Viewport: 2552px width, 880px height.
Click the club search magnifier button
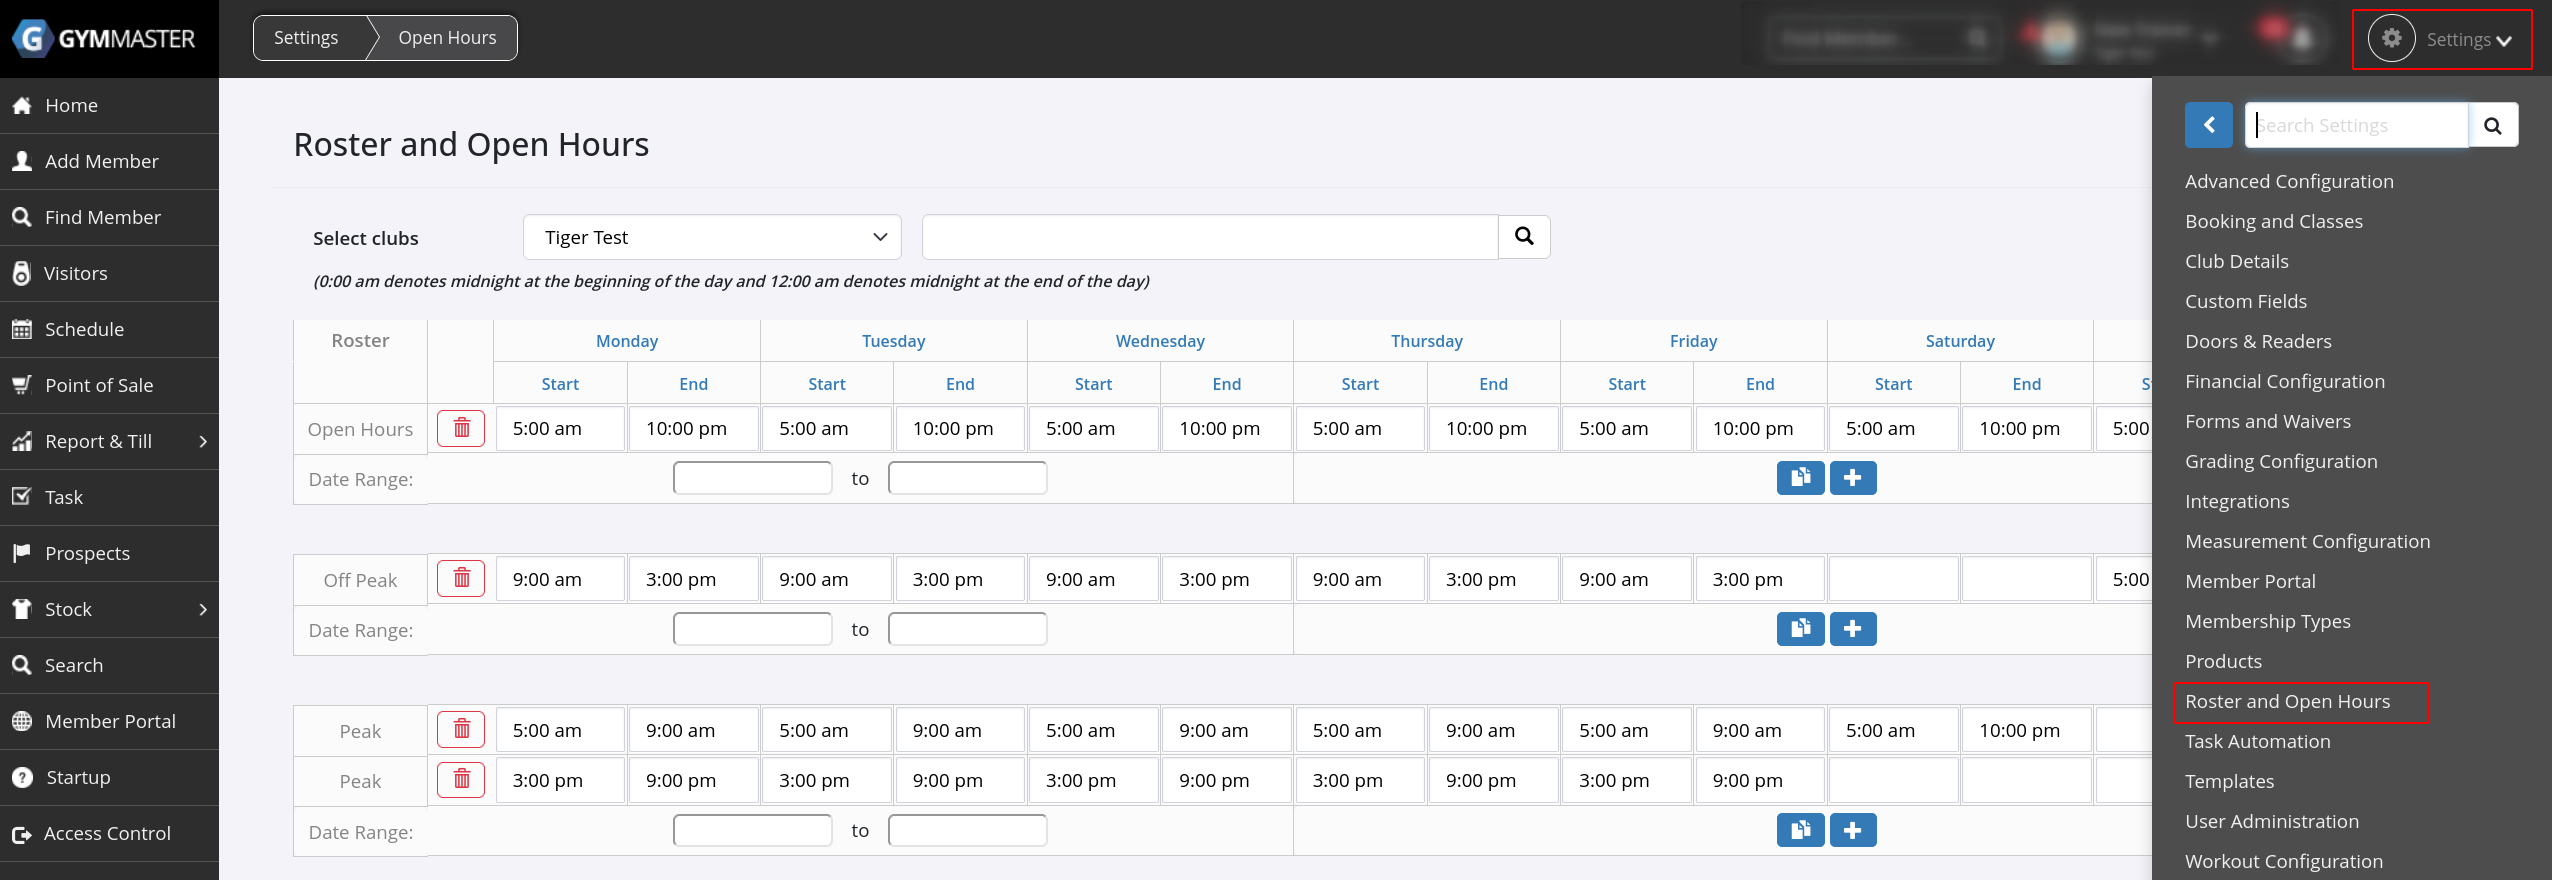1524,237
